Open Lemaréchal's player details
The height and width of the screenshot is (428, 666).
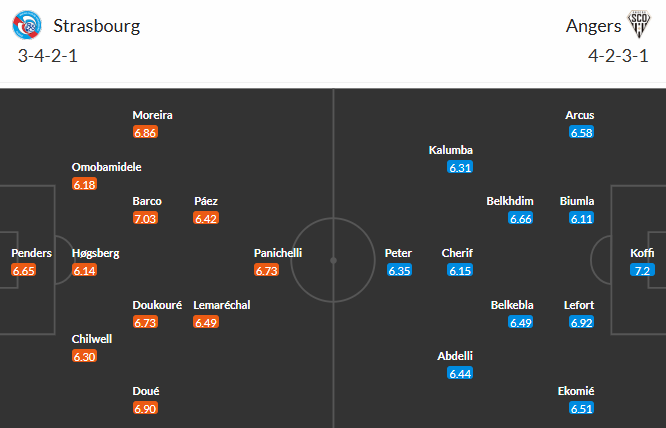[222, 305]
